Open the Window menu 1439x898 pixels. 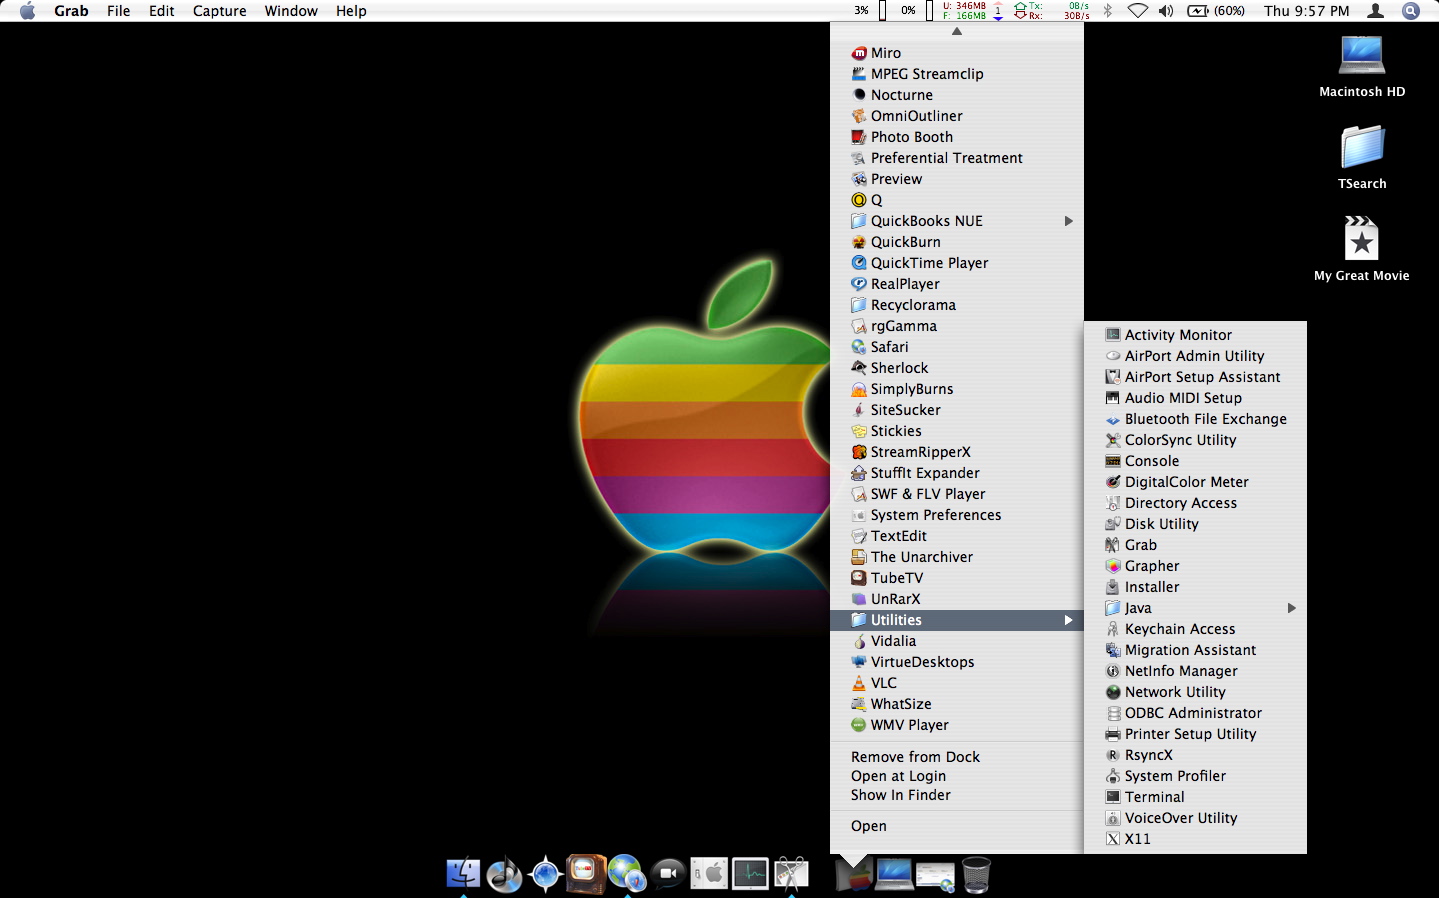click(291, 11)
